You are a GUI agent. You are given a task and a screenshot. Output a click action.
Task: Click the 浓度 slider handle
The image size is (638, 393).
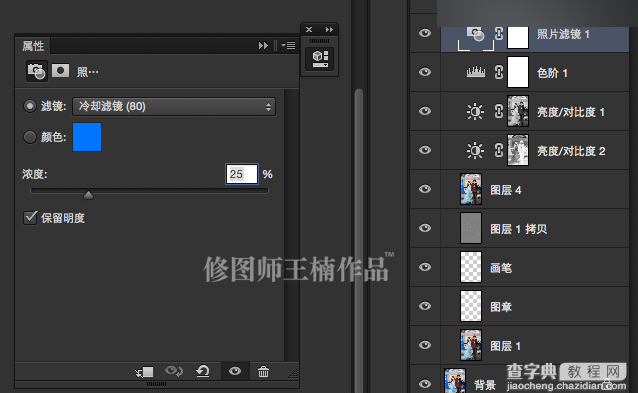[88, 195]
